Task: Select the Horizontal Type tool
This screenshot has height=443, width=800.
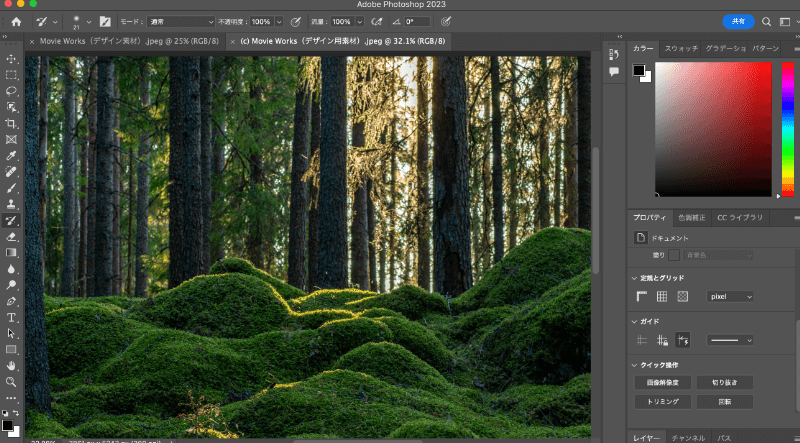Action: pyautogui.click(x=11, y=317)
